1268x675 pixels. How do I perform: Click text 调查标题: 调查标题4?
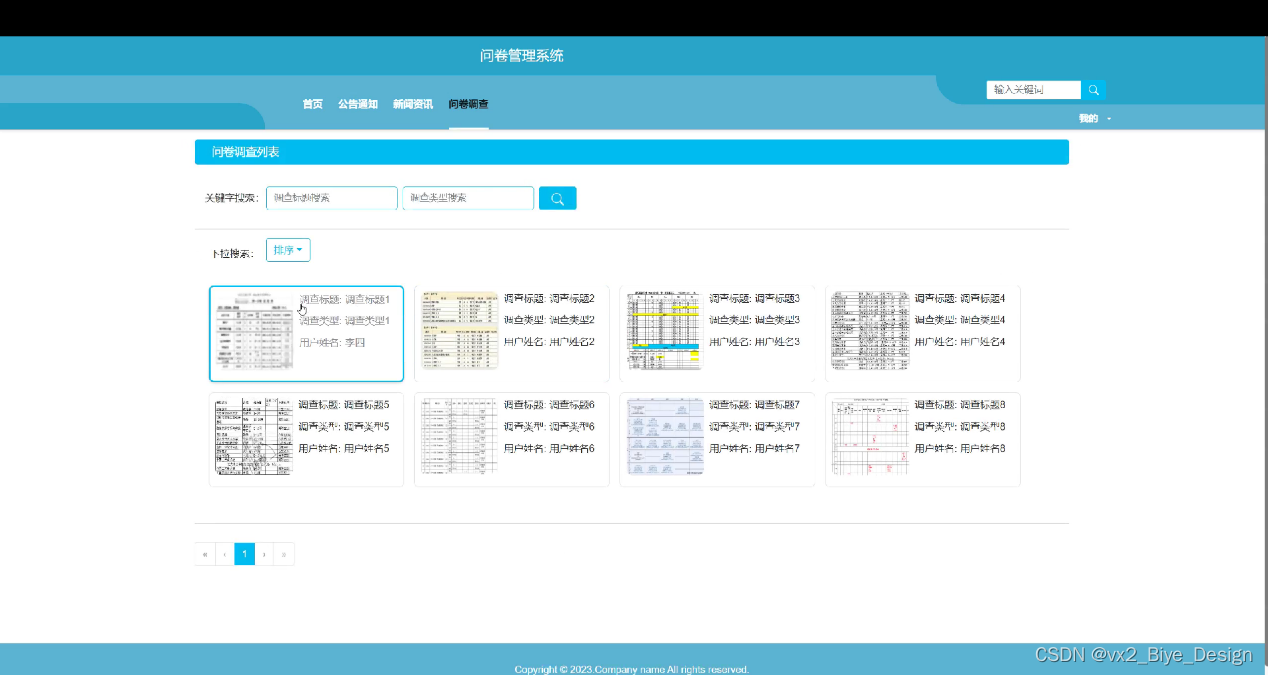point(960,298)
